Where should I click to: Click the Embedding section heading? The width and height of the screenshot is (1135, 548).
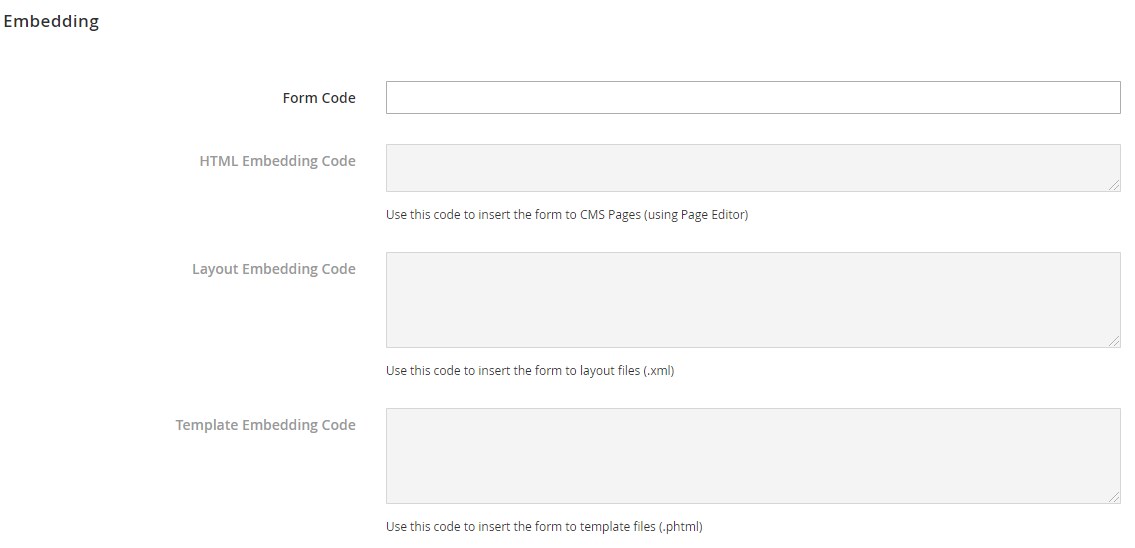(51, 21)
